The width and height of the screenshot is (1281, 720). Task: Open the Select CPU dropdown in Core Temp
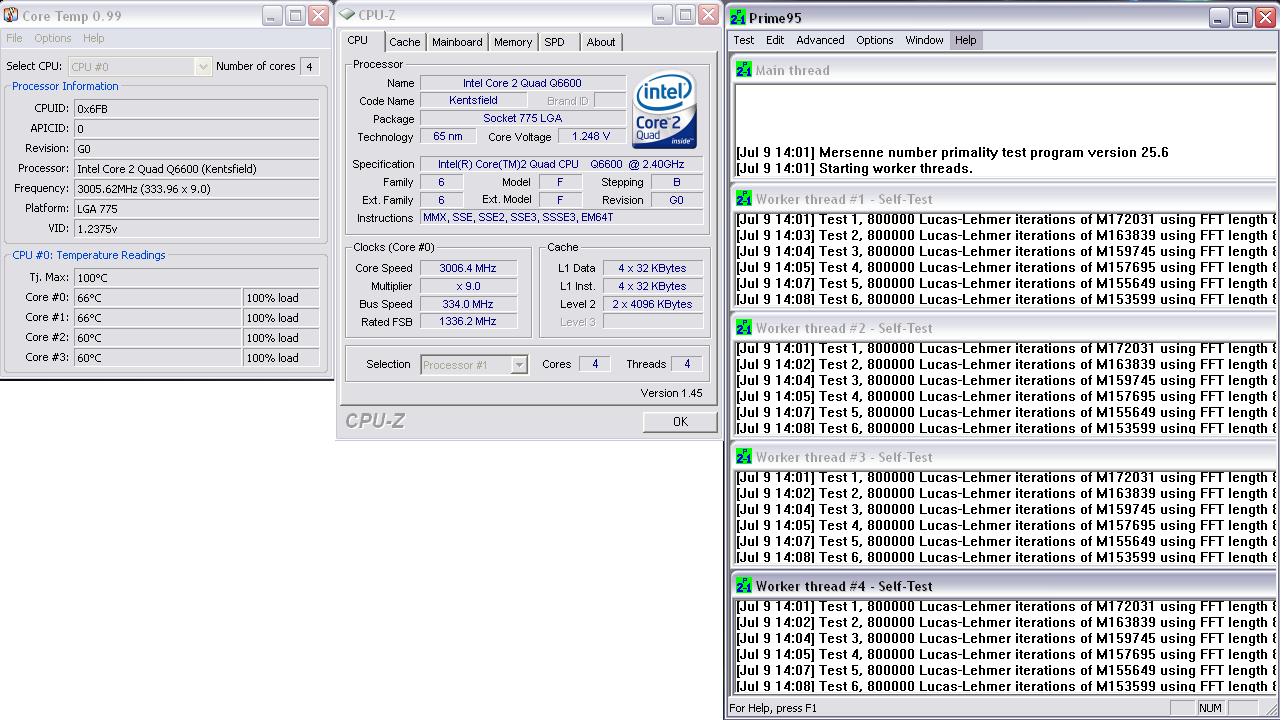(x=203, y=66)
